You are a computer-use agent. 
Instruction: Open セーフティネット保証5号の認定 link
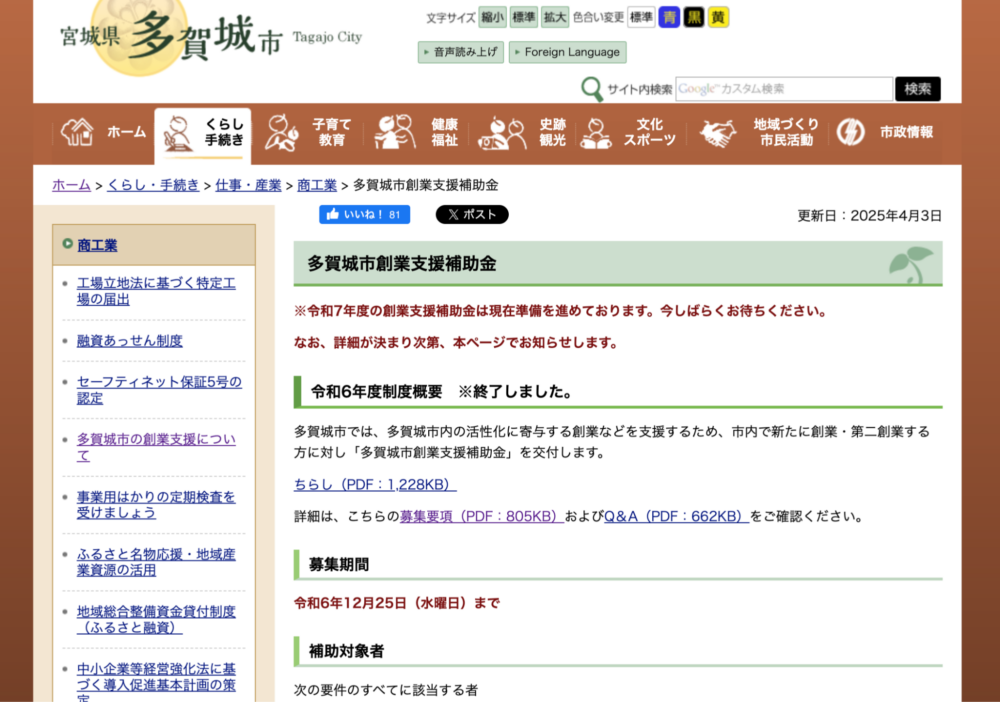click(159, 390)
